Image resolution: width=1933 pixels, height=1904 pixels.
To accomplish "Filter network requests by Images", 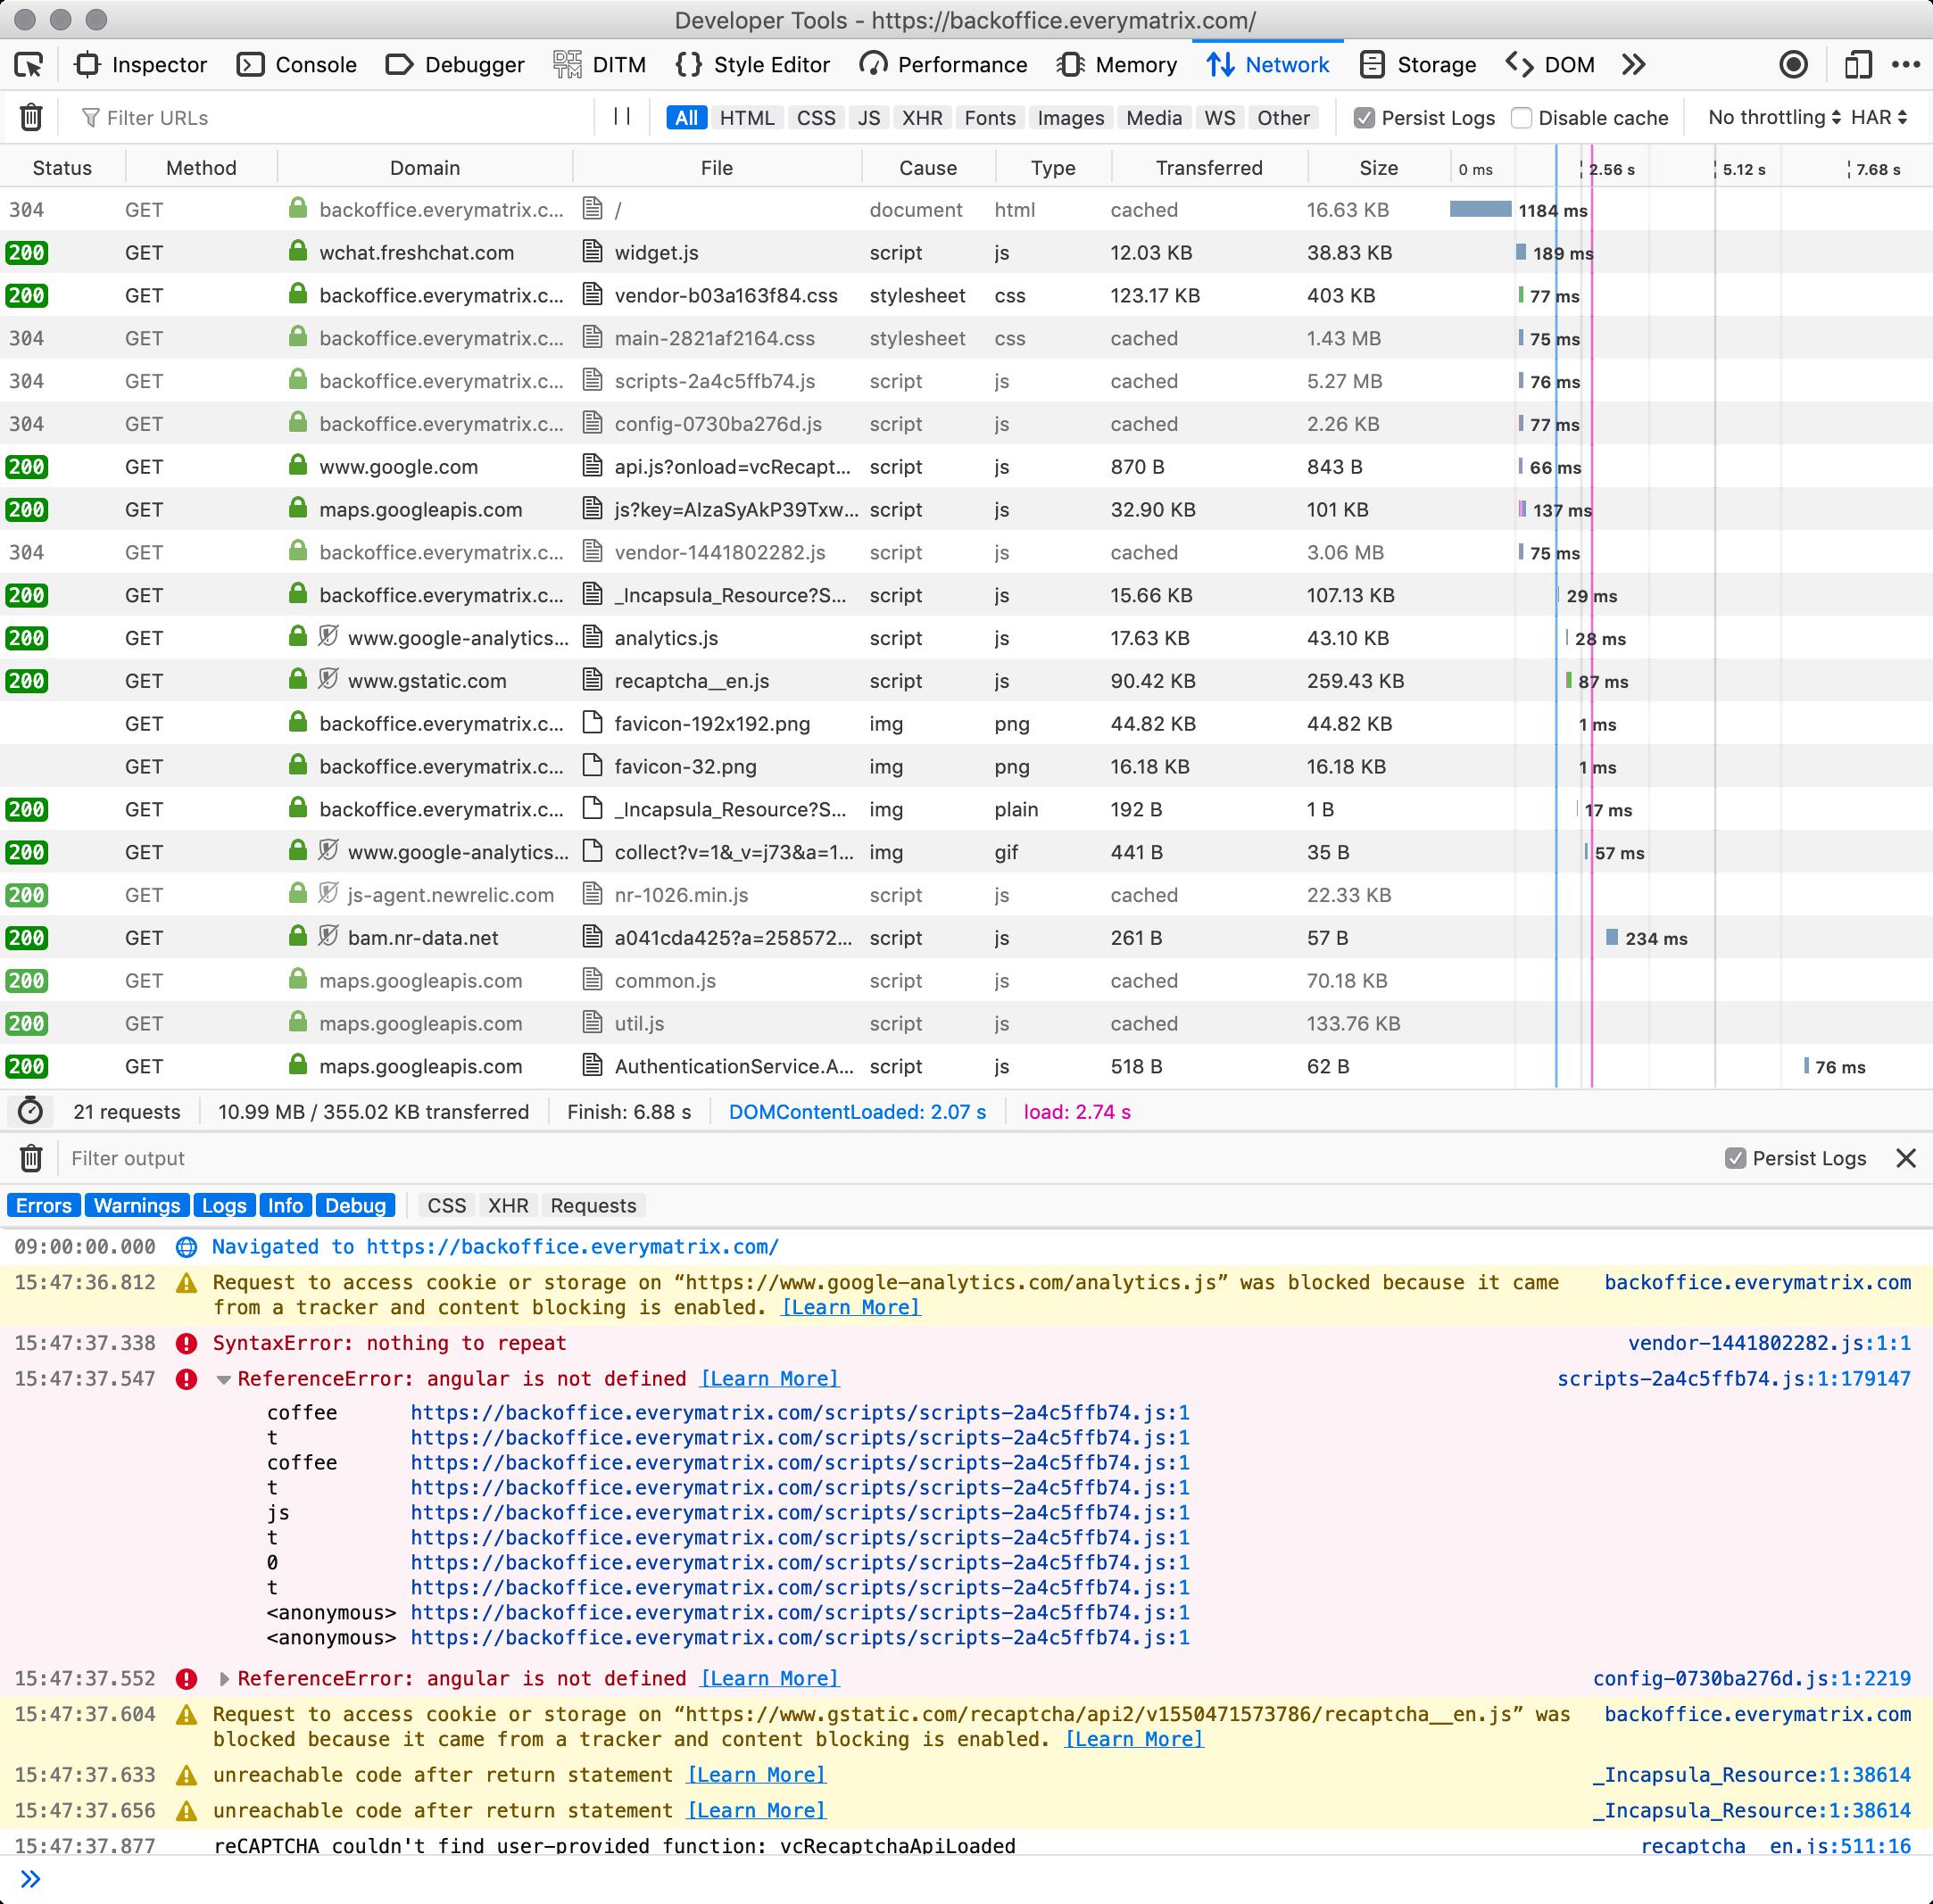I will pos(1069,117).
